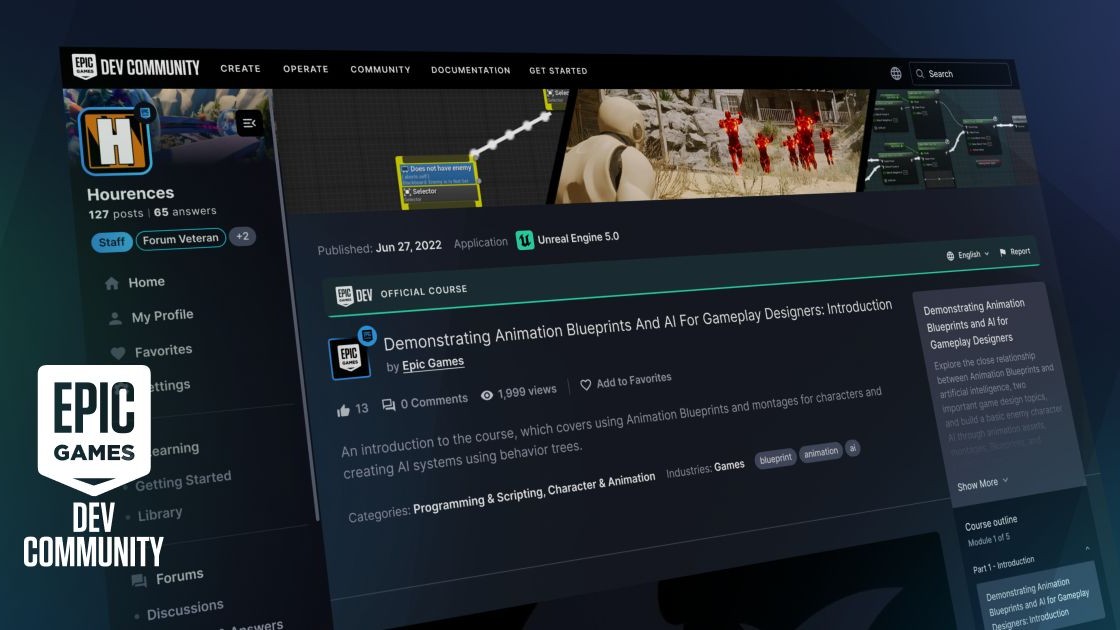Click the Staff badge

pos(111,242)
